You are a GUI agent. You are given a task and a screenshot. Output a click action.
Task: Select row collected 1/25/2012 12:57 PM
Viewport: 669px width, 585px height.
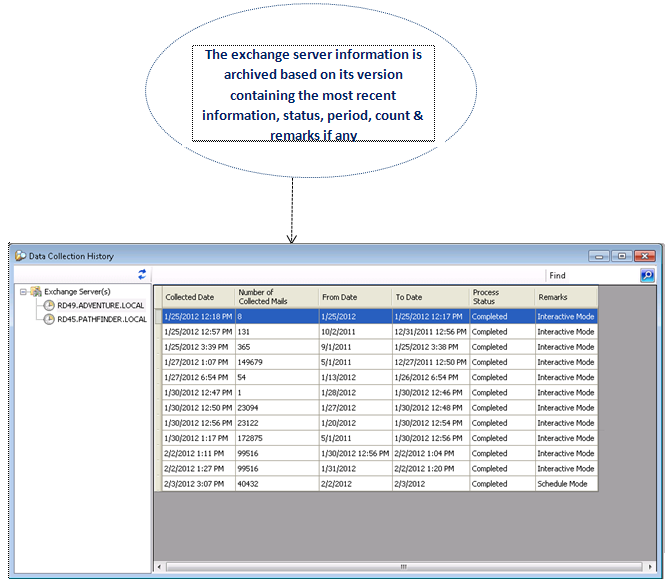coord(380,332)
